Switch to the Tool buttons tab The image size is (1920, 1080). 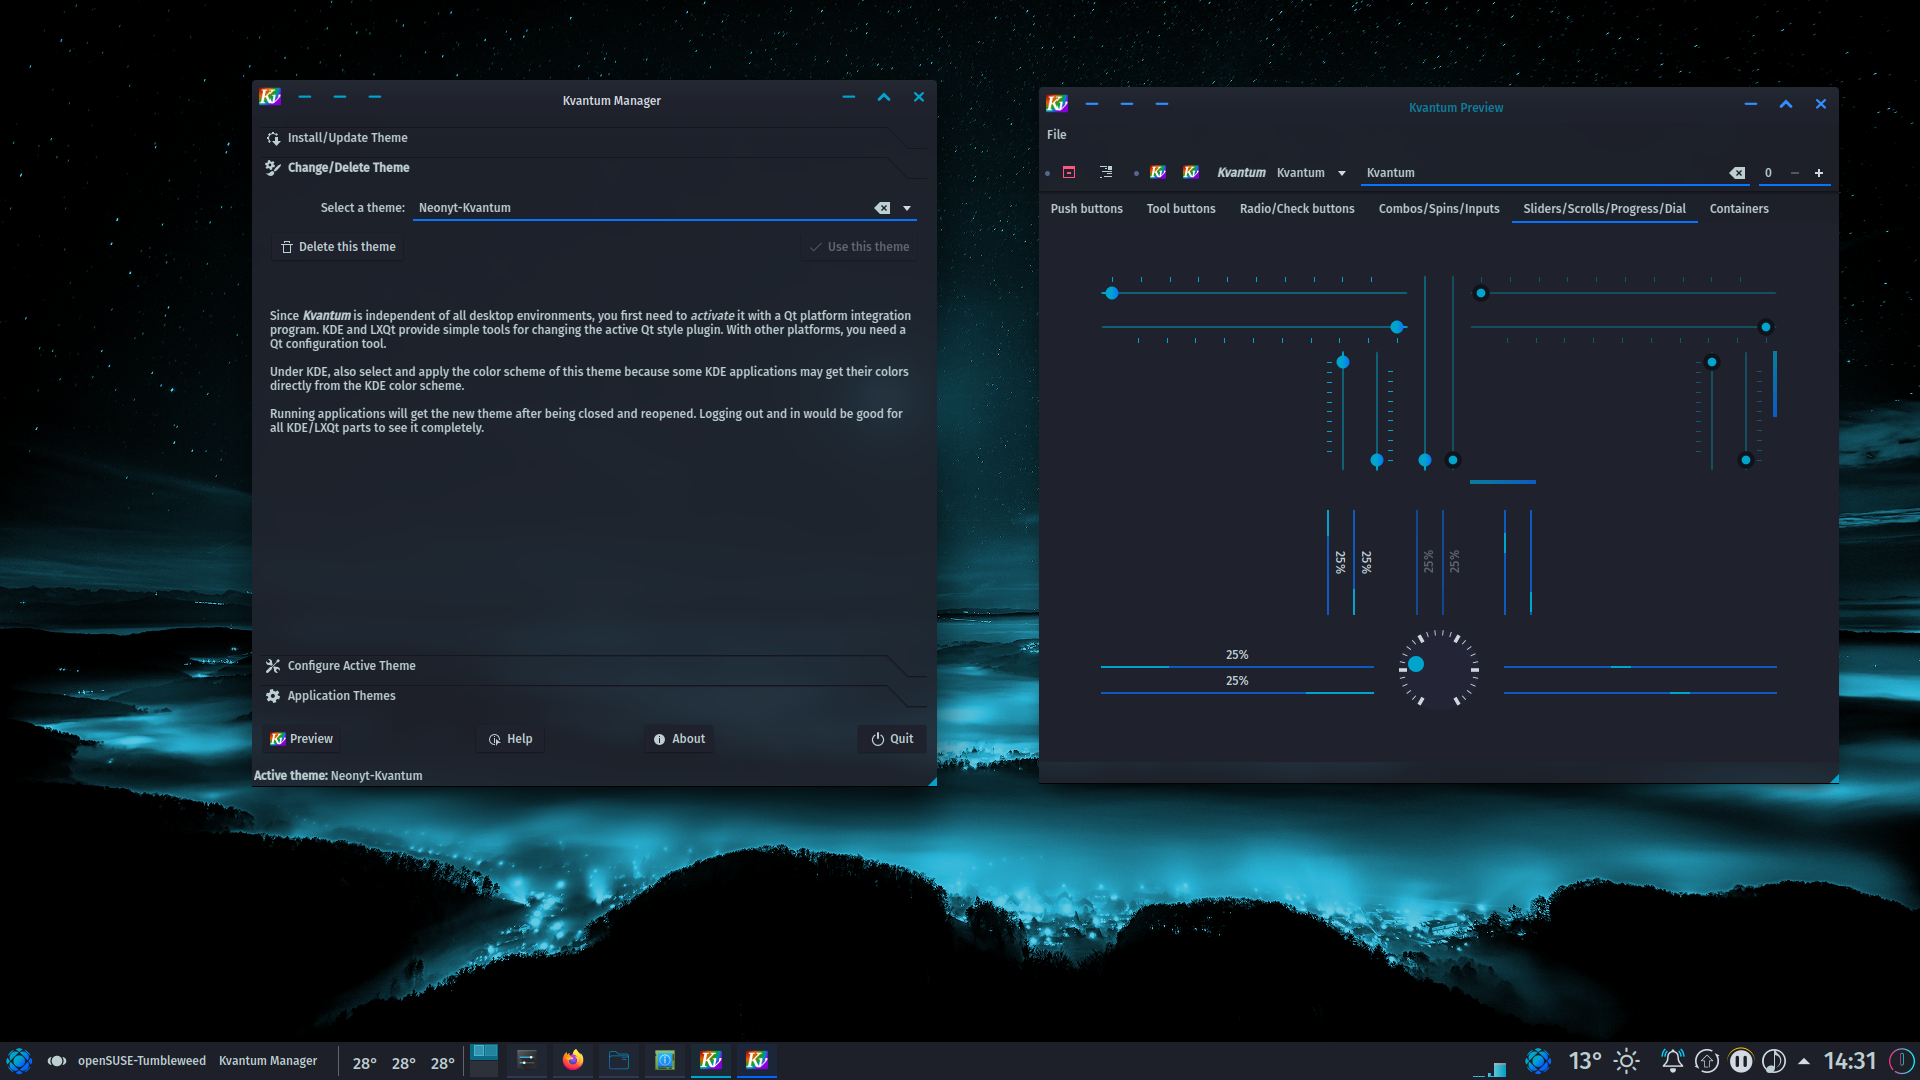pos(1181,209)
